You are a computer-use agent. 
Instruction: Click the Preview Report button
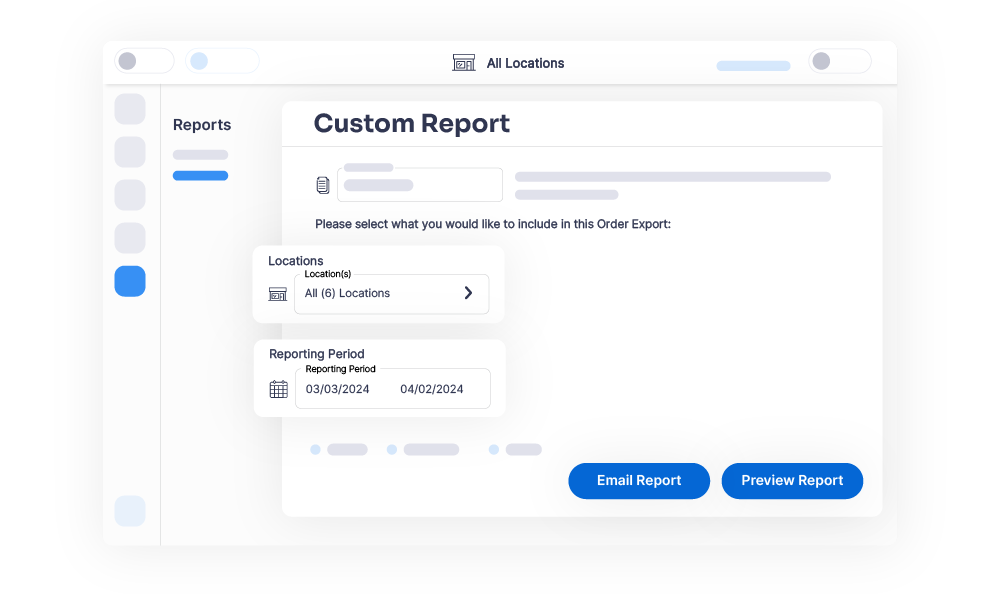tap(792, 480)
